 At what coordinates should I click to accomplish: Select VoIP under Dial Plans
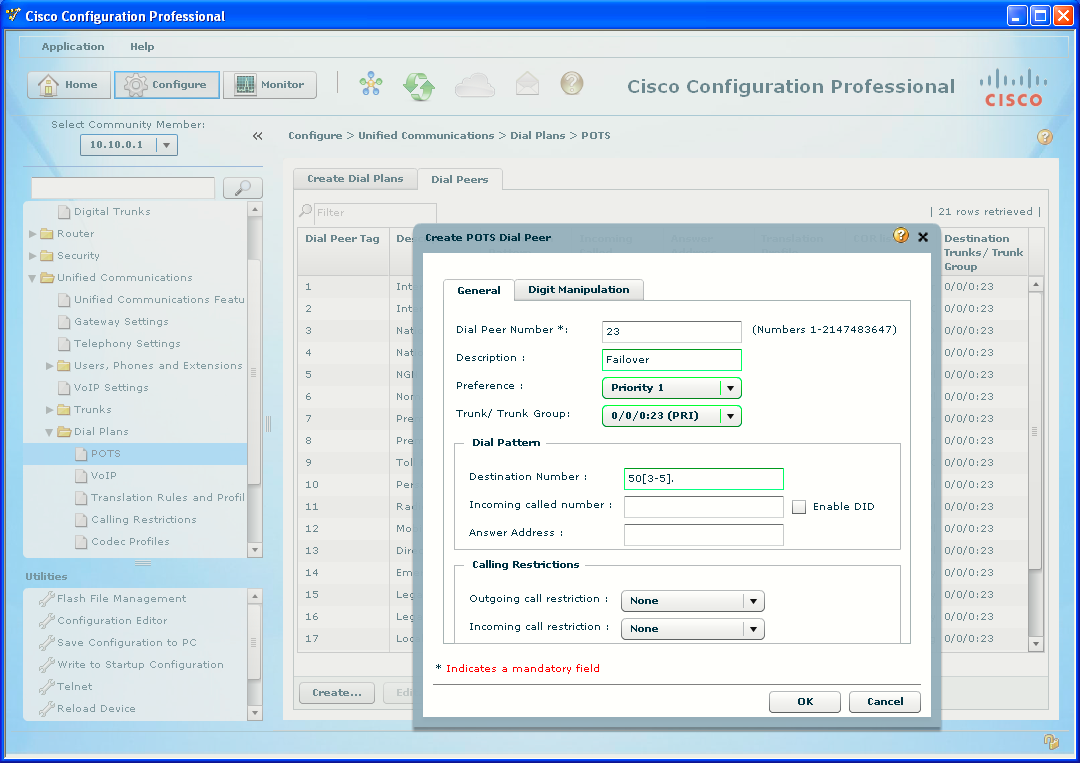[104, 476]
